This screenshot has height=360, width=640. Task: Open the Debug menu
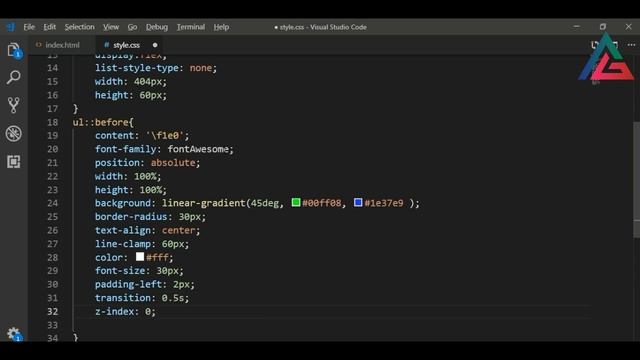pos(157,27)
